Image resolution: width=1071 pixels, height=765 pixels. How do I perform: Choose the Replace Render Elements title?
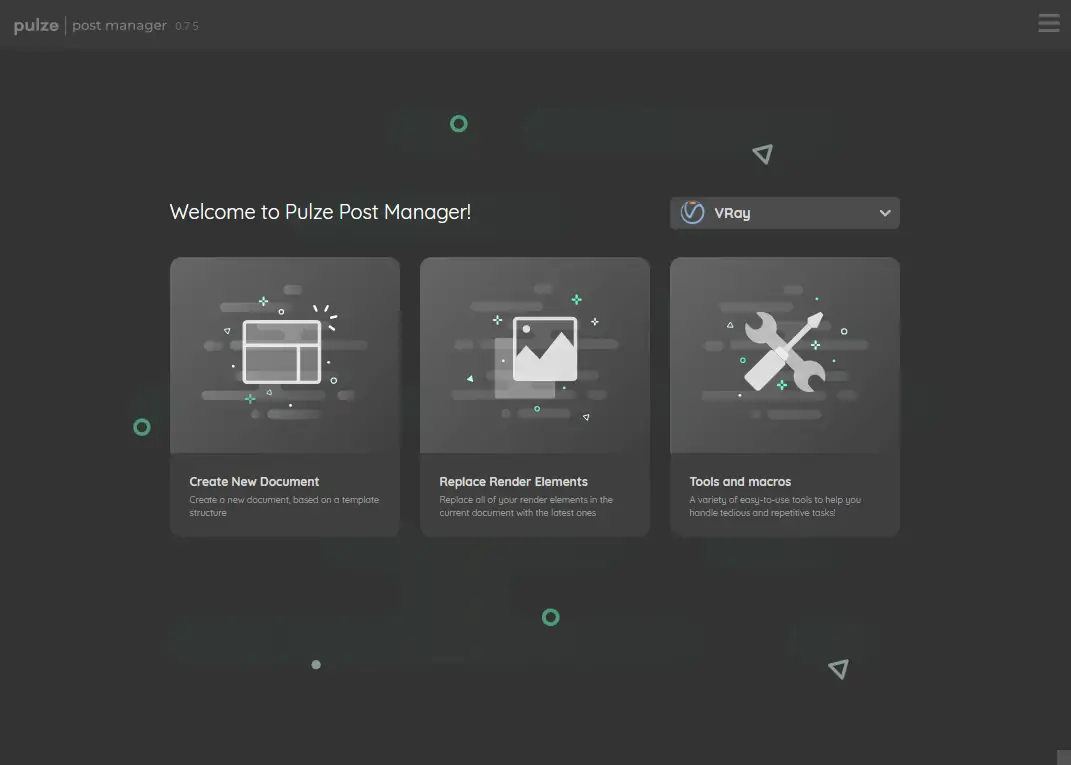point(513,481)
